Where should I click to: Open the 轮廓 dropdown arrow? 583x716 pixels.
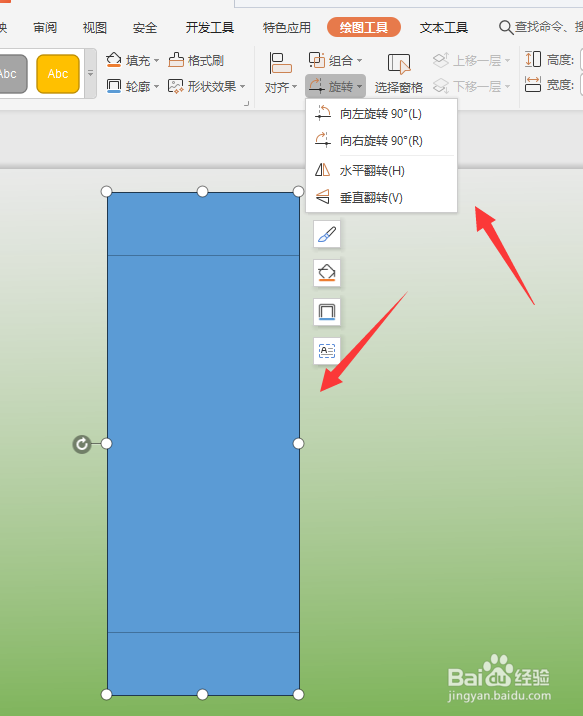(x=156, y=86)
